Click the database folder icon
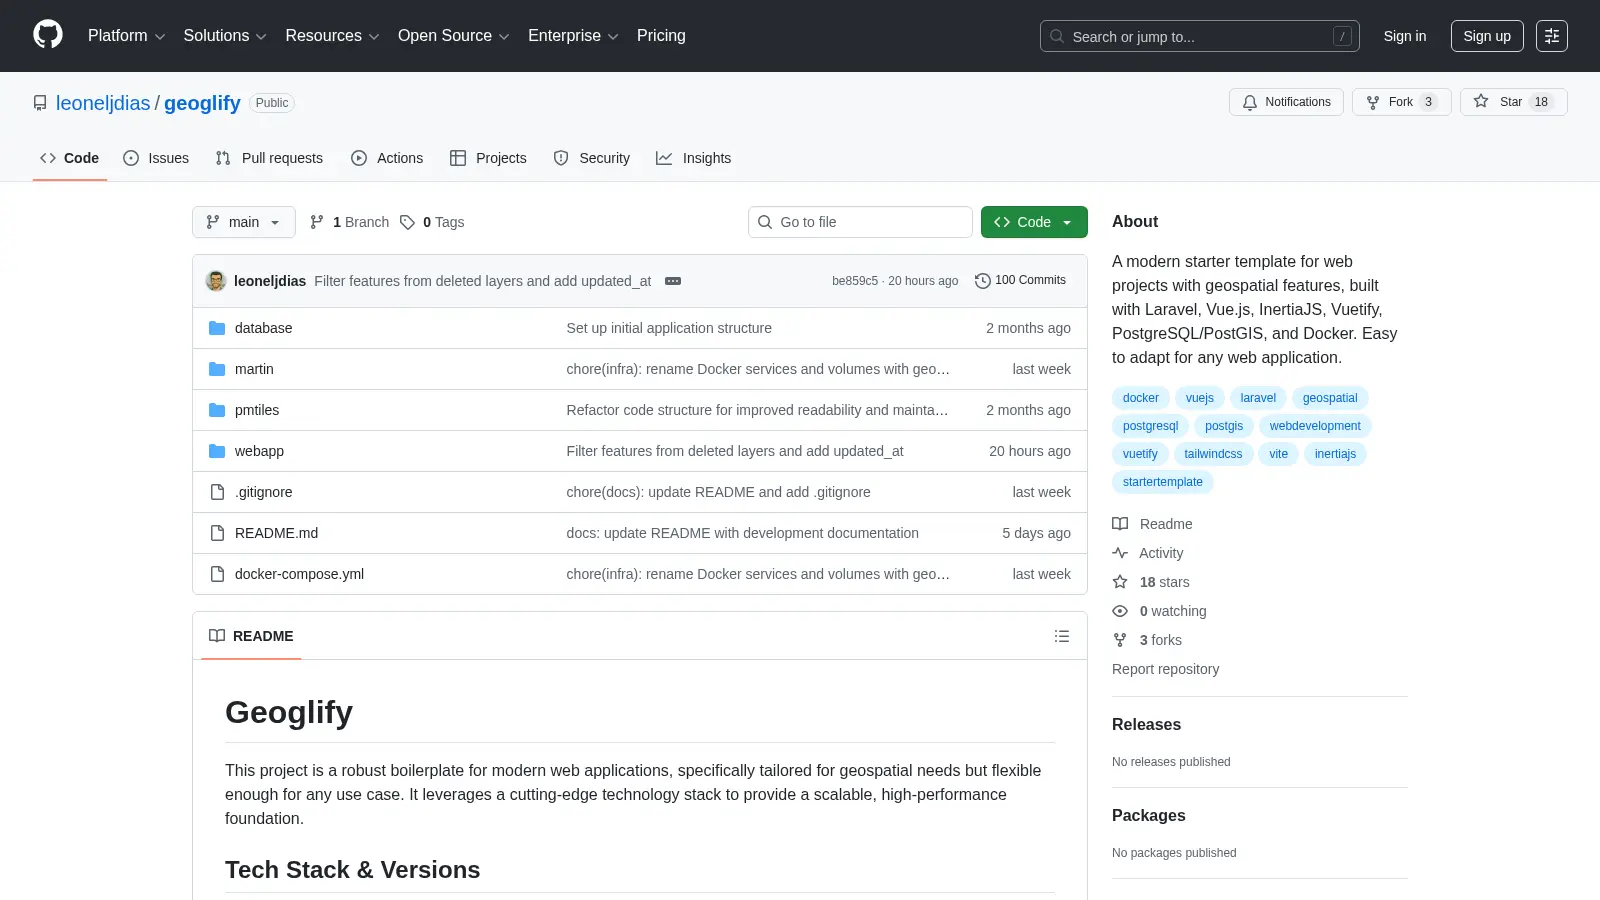Image resolution: width=1600 pixels, height=900 pixels. click(x=217, y=328)
